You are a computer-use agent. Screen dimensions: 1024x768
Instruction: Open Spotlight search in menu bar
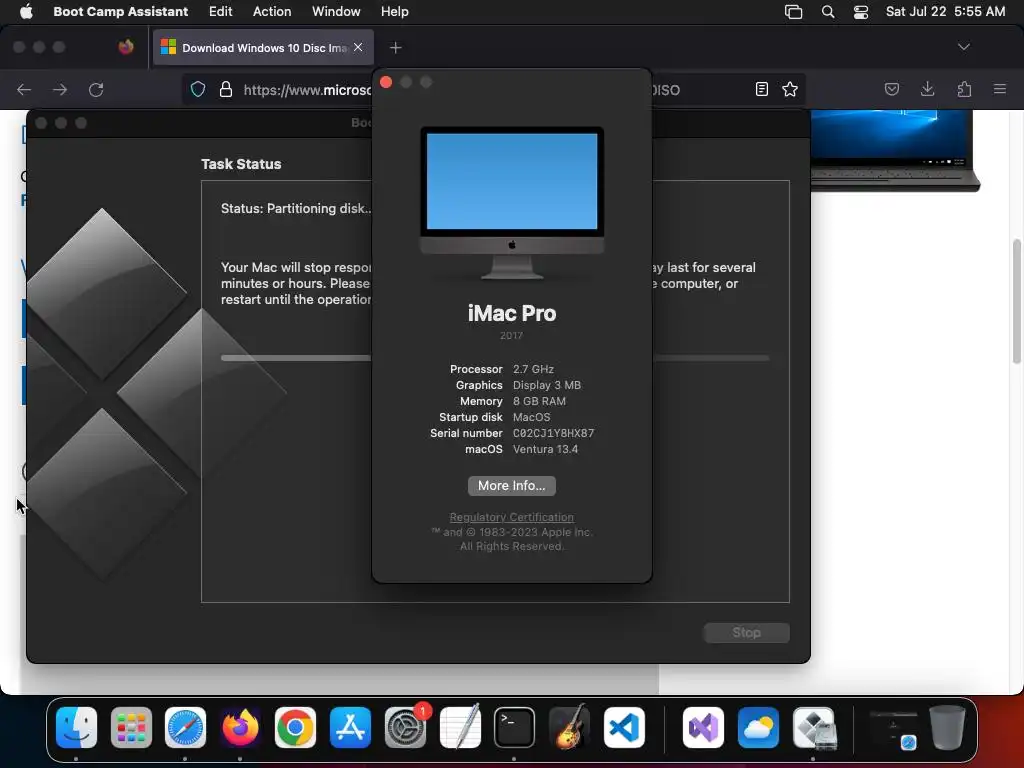coord(827,11)
